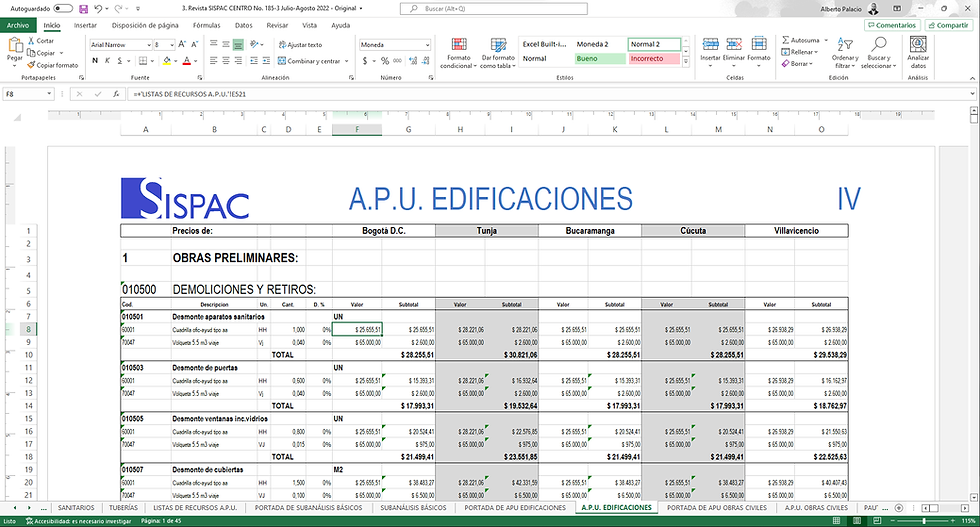Open Moneda number format dropdown
980x527 pixels.
coord(428,45)
